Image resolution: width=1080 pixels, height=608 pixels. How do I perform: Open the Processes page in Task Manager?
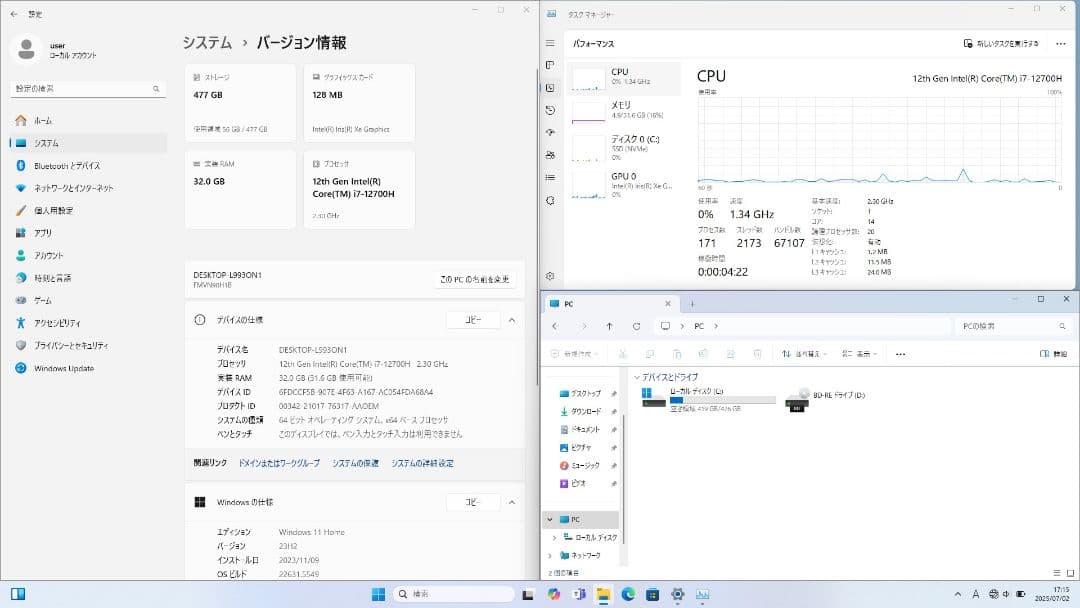tap(548, 66)
